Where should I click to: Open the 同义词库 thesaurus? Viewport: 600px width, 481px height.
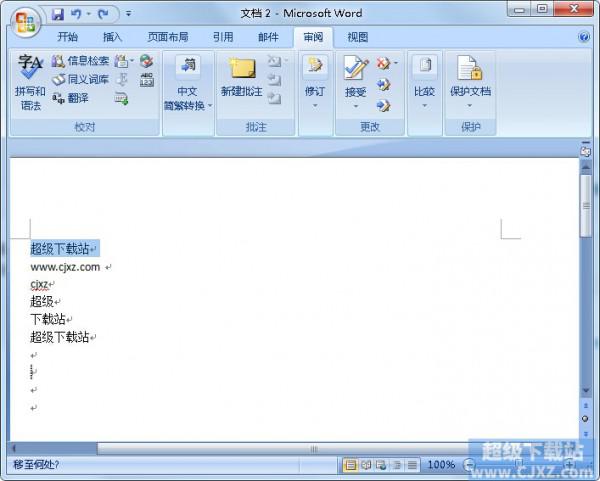click(x=80, y=79)
